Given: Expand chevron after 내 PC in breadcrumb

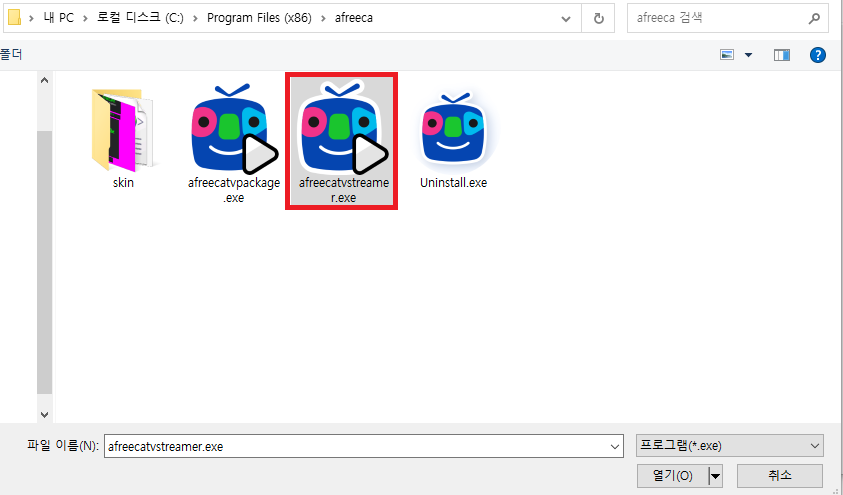Looking at the screenshot, I should [85, 18].
